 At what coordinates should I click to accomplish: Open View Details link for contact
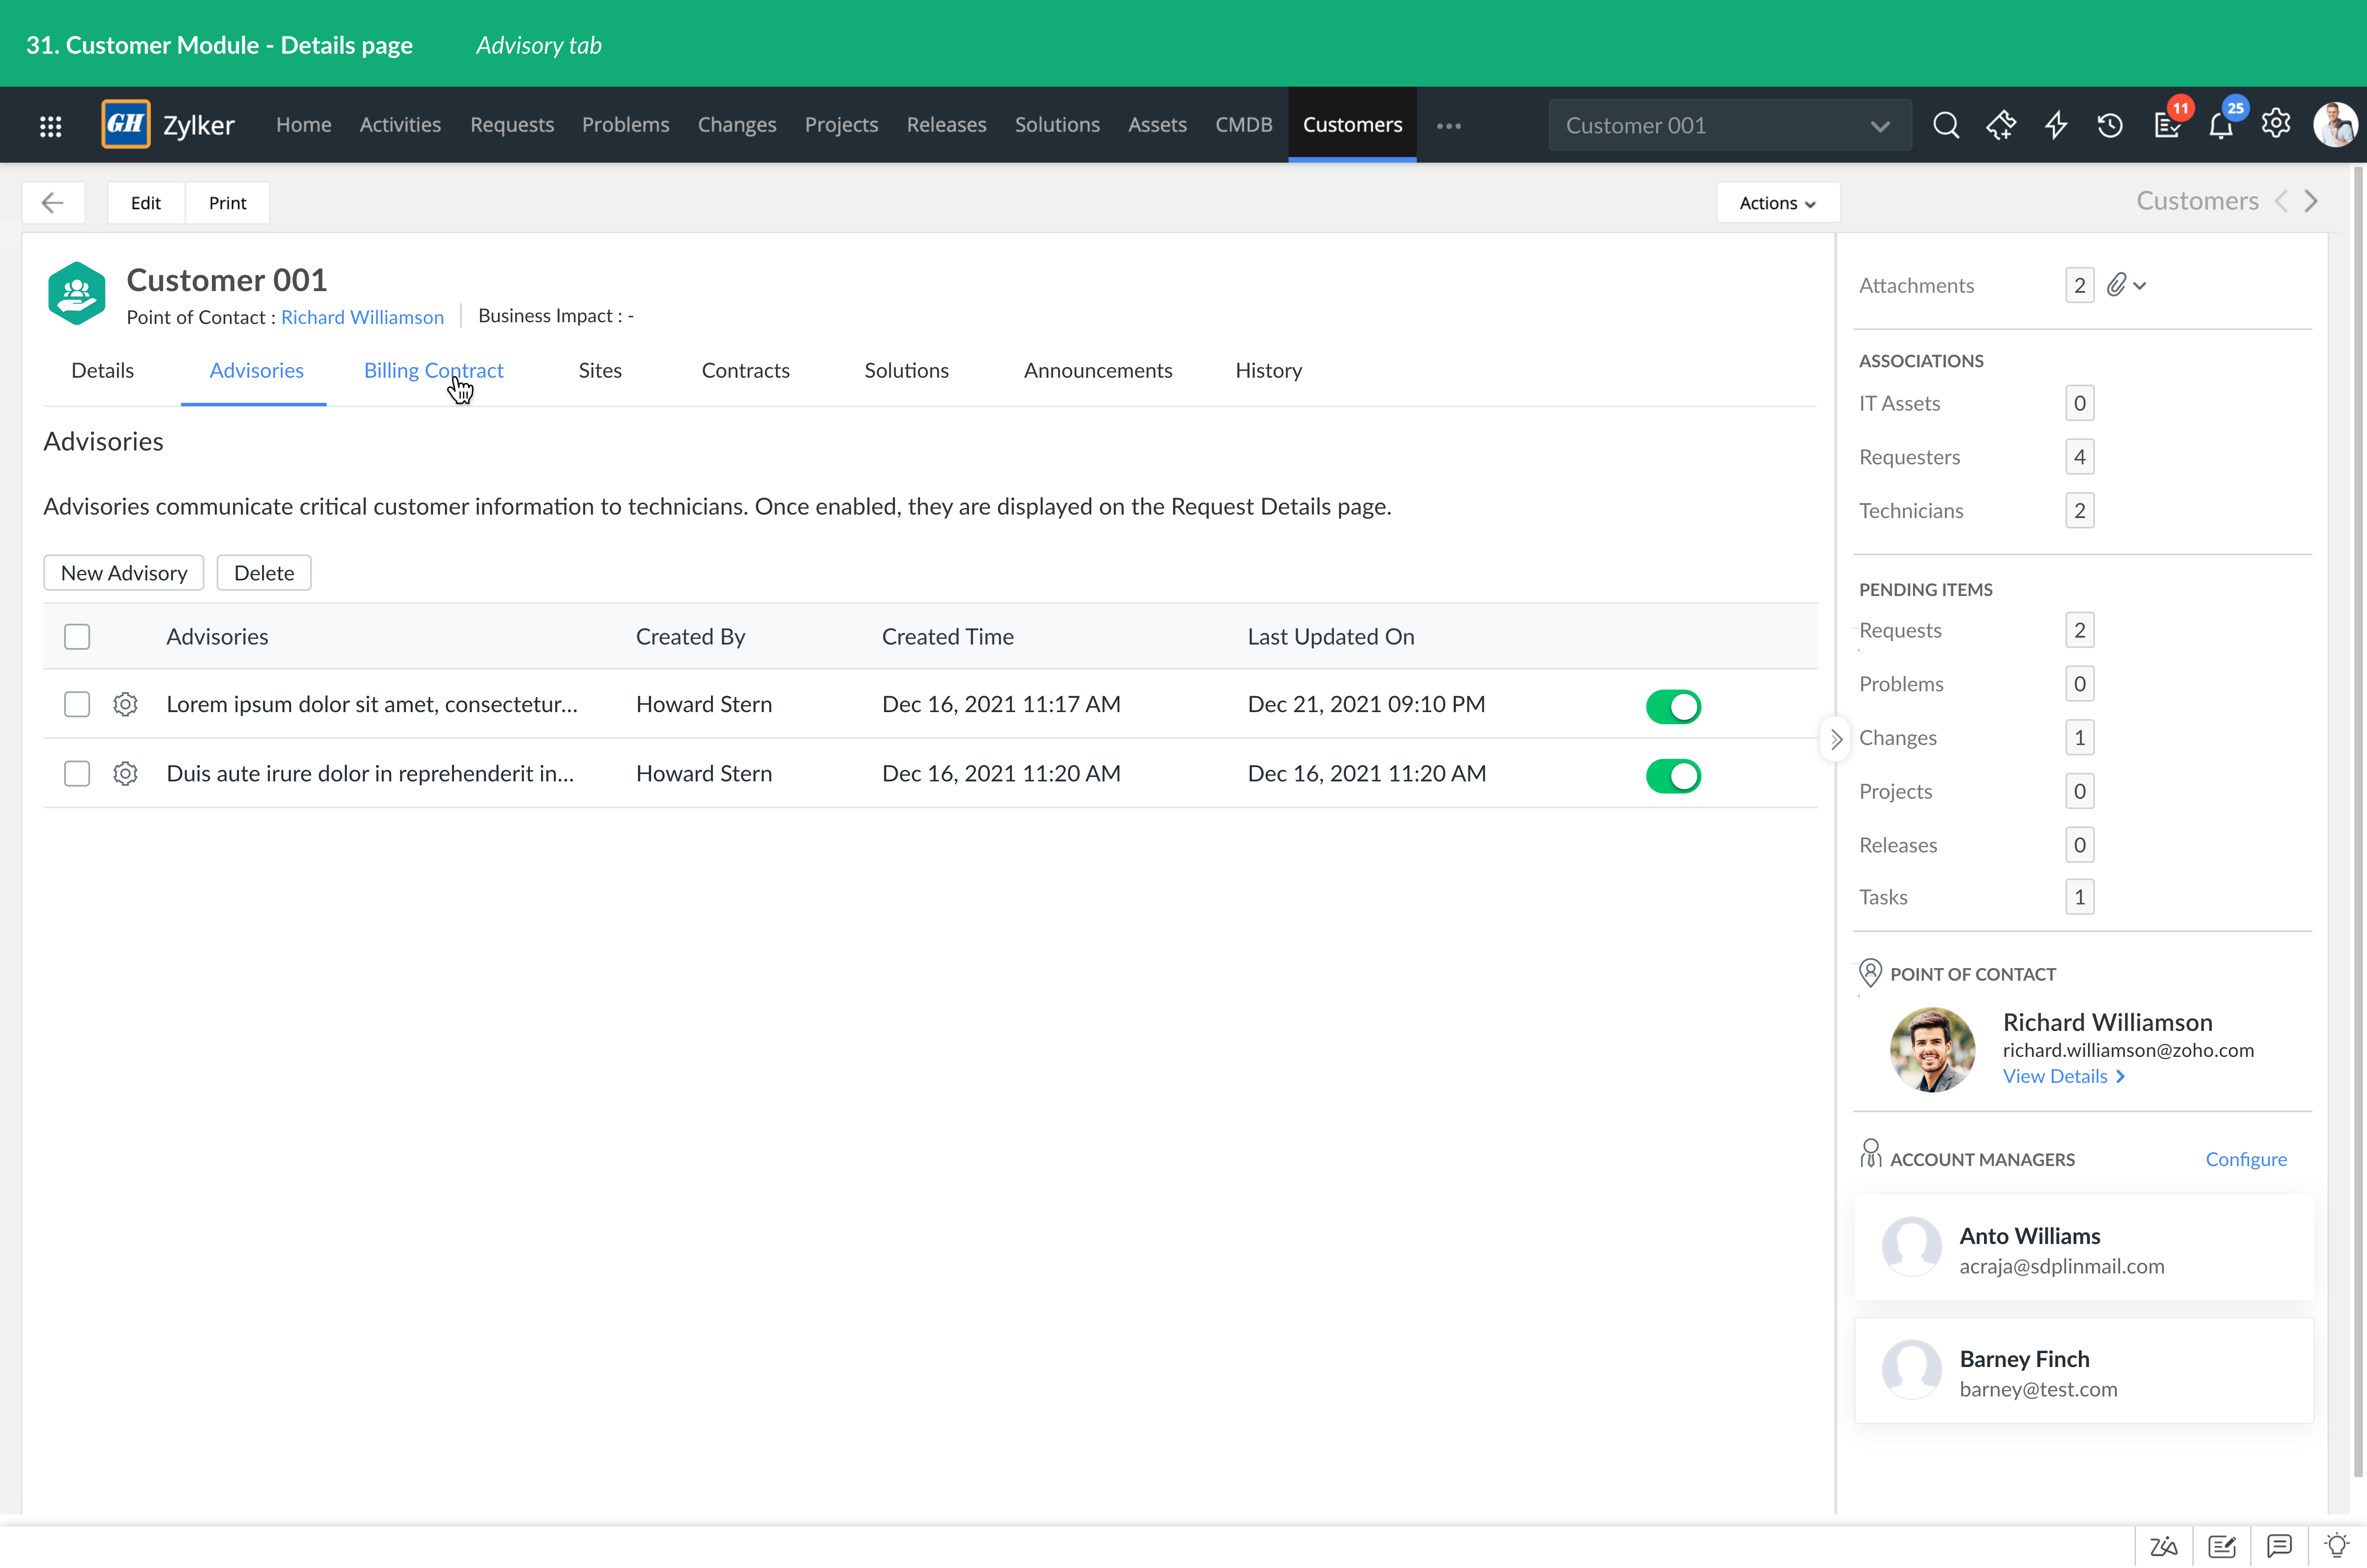tap(2064, 1077)
